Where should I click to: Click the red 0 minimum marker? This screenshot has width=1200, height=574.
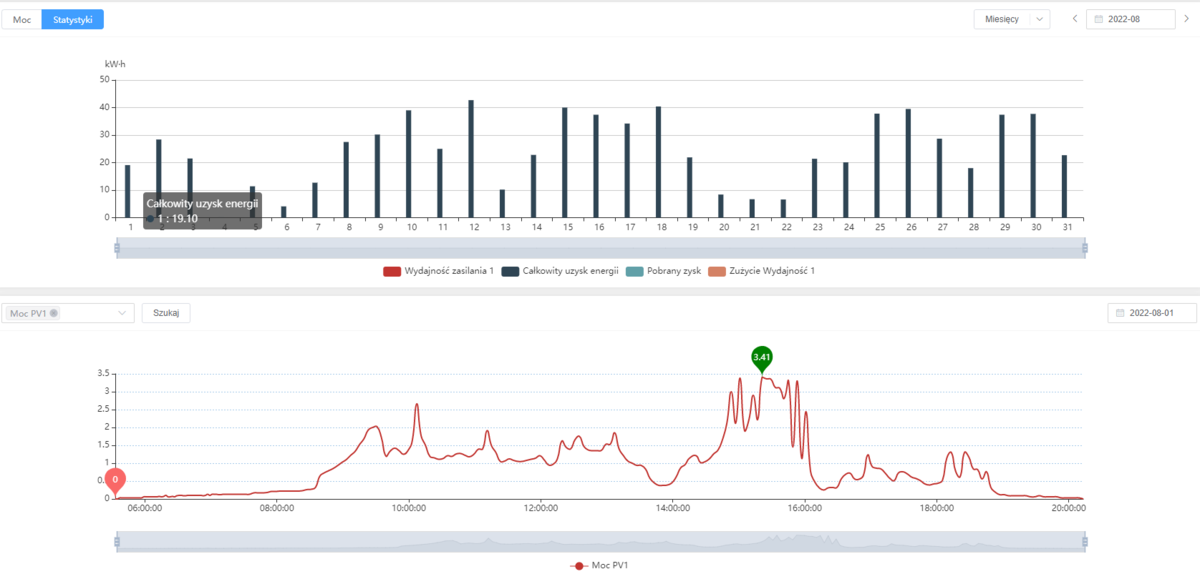pyautogui.click(x=115, y=481)
